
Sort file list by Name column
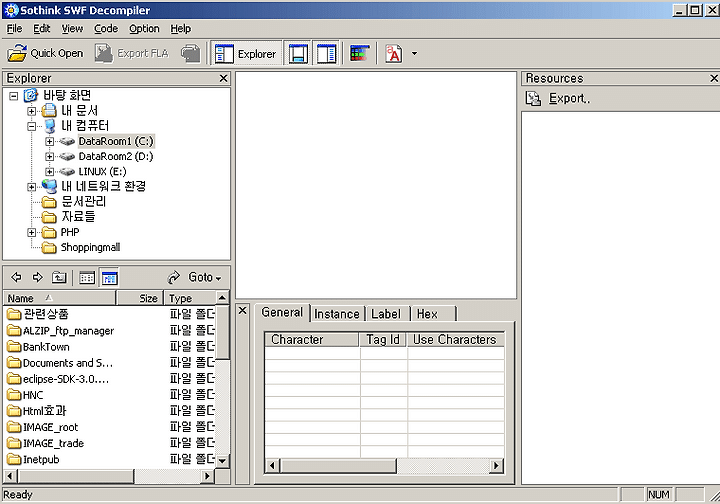(x=59, y=298)
